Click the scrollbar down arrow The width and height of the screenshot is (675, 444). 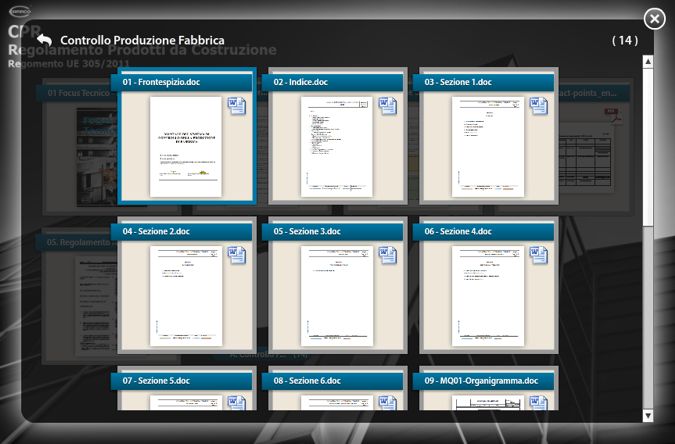(x=647, y=414)
